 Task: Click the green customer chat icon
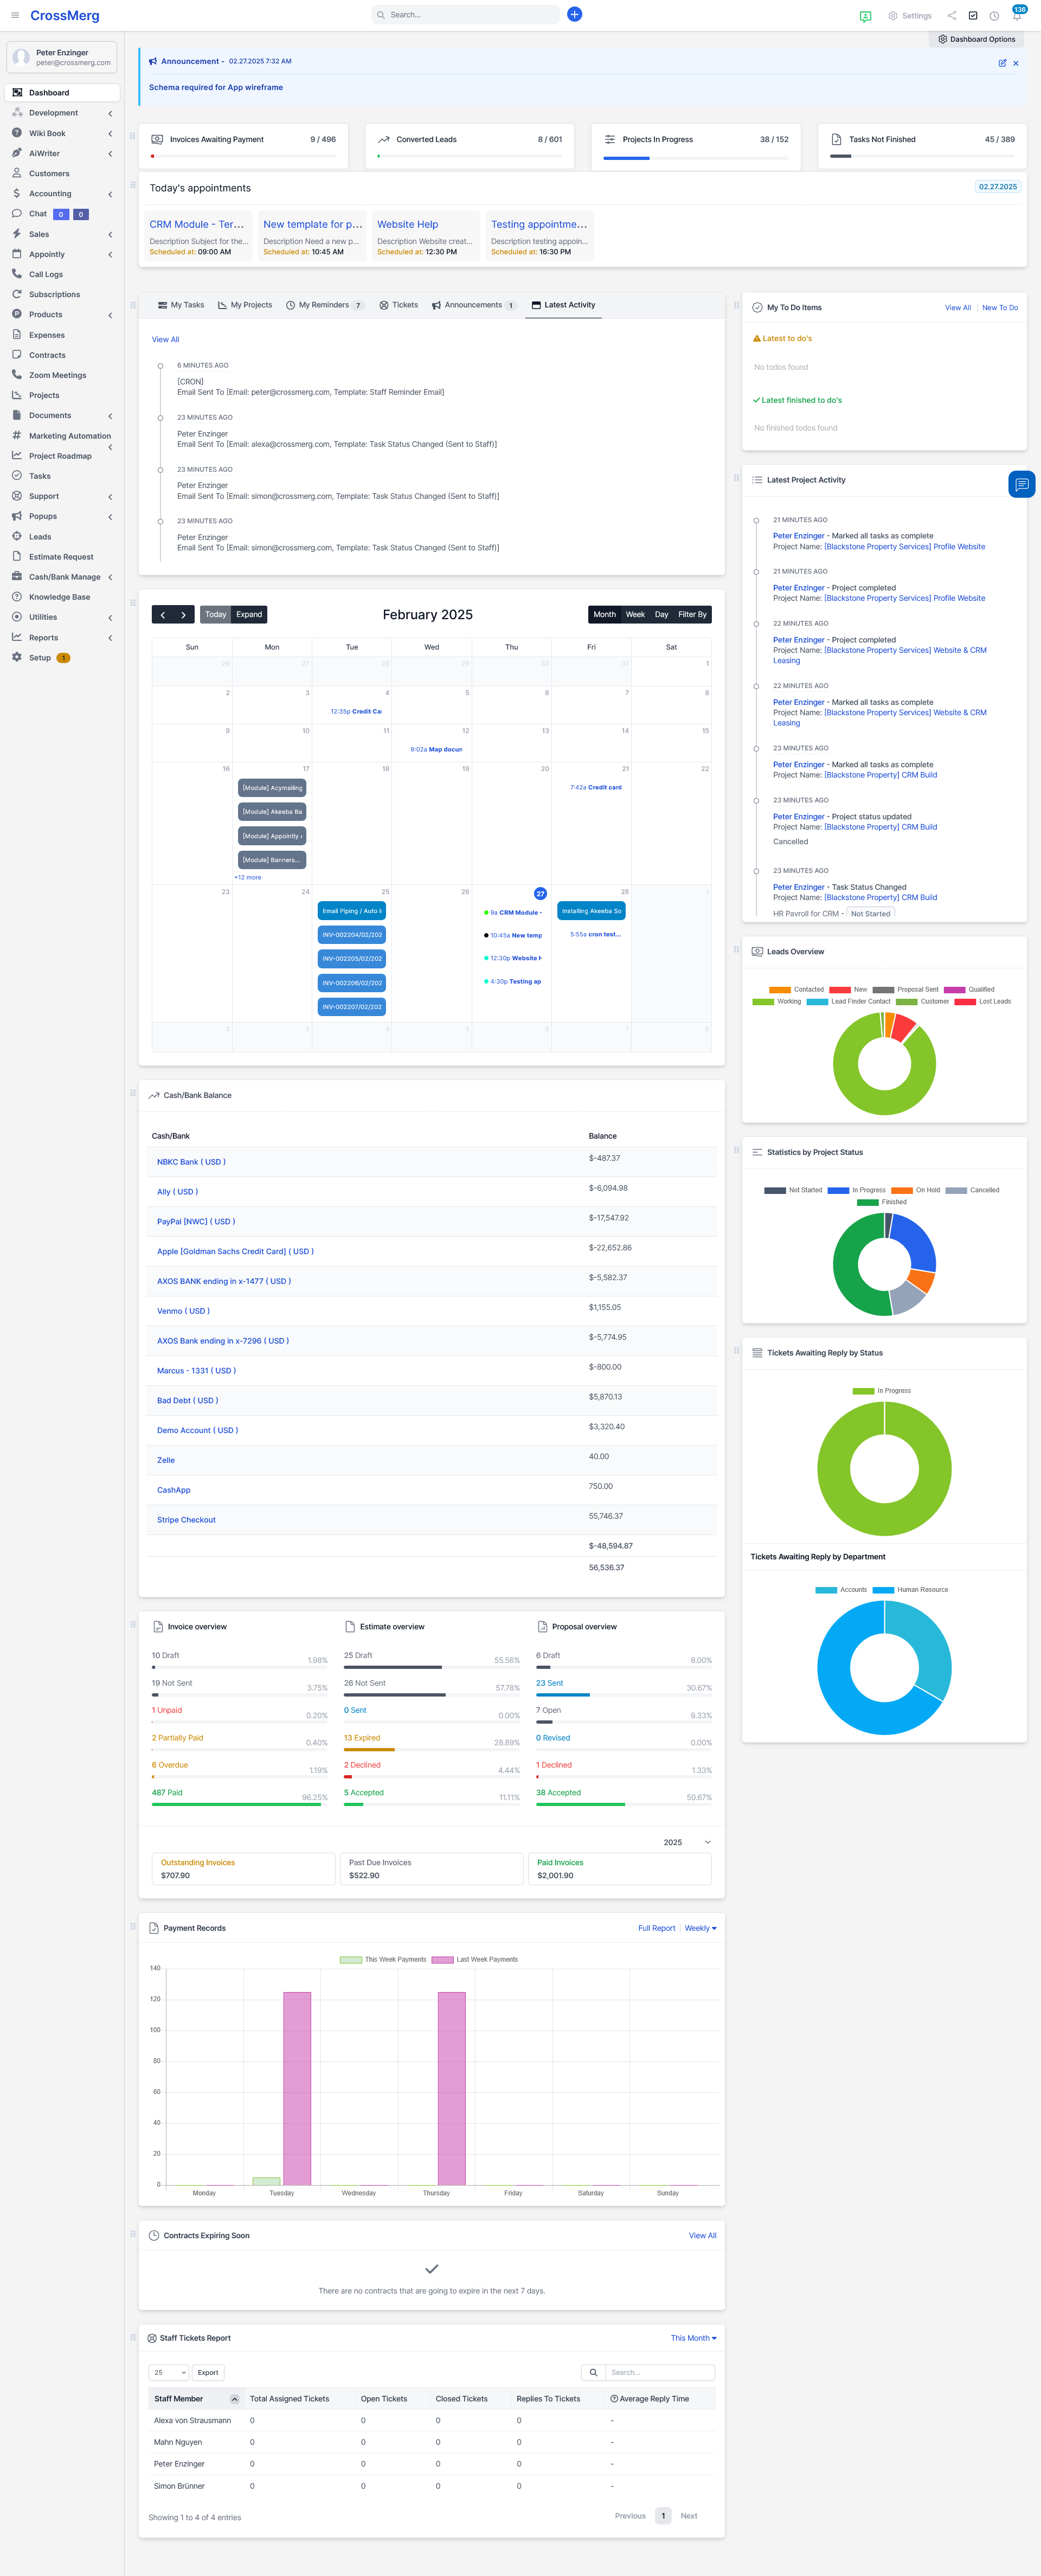click(865, 16)
